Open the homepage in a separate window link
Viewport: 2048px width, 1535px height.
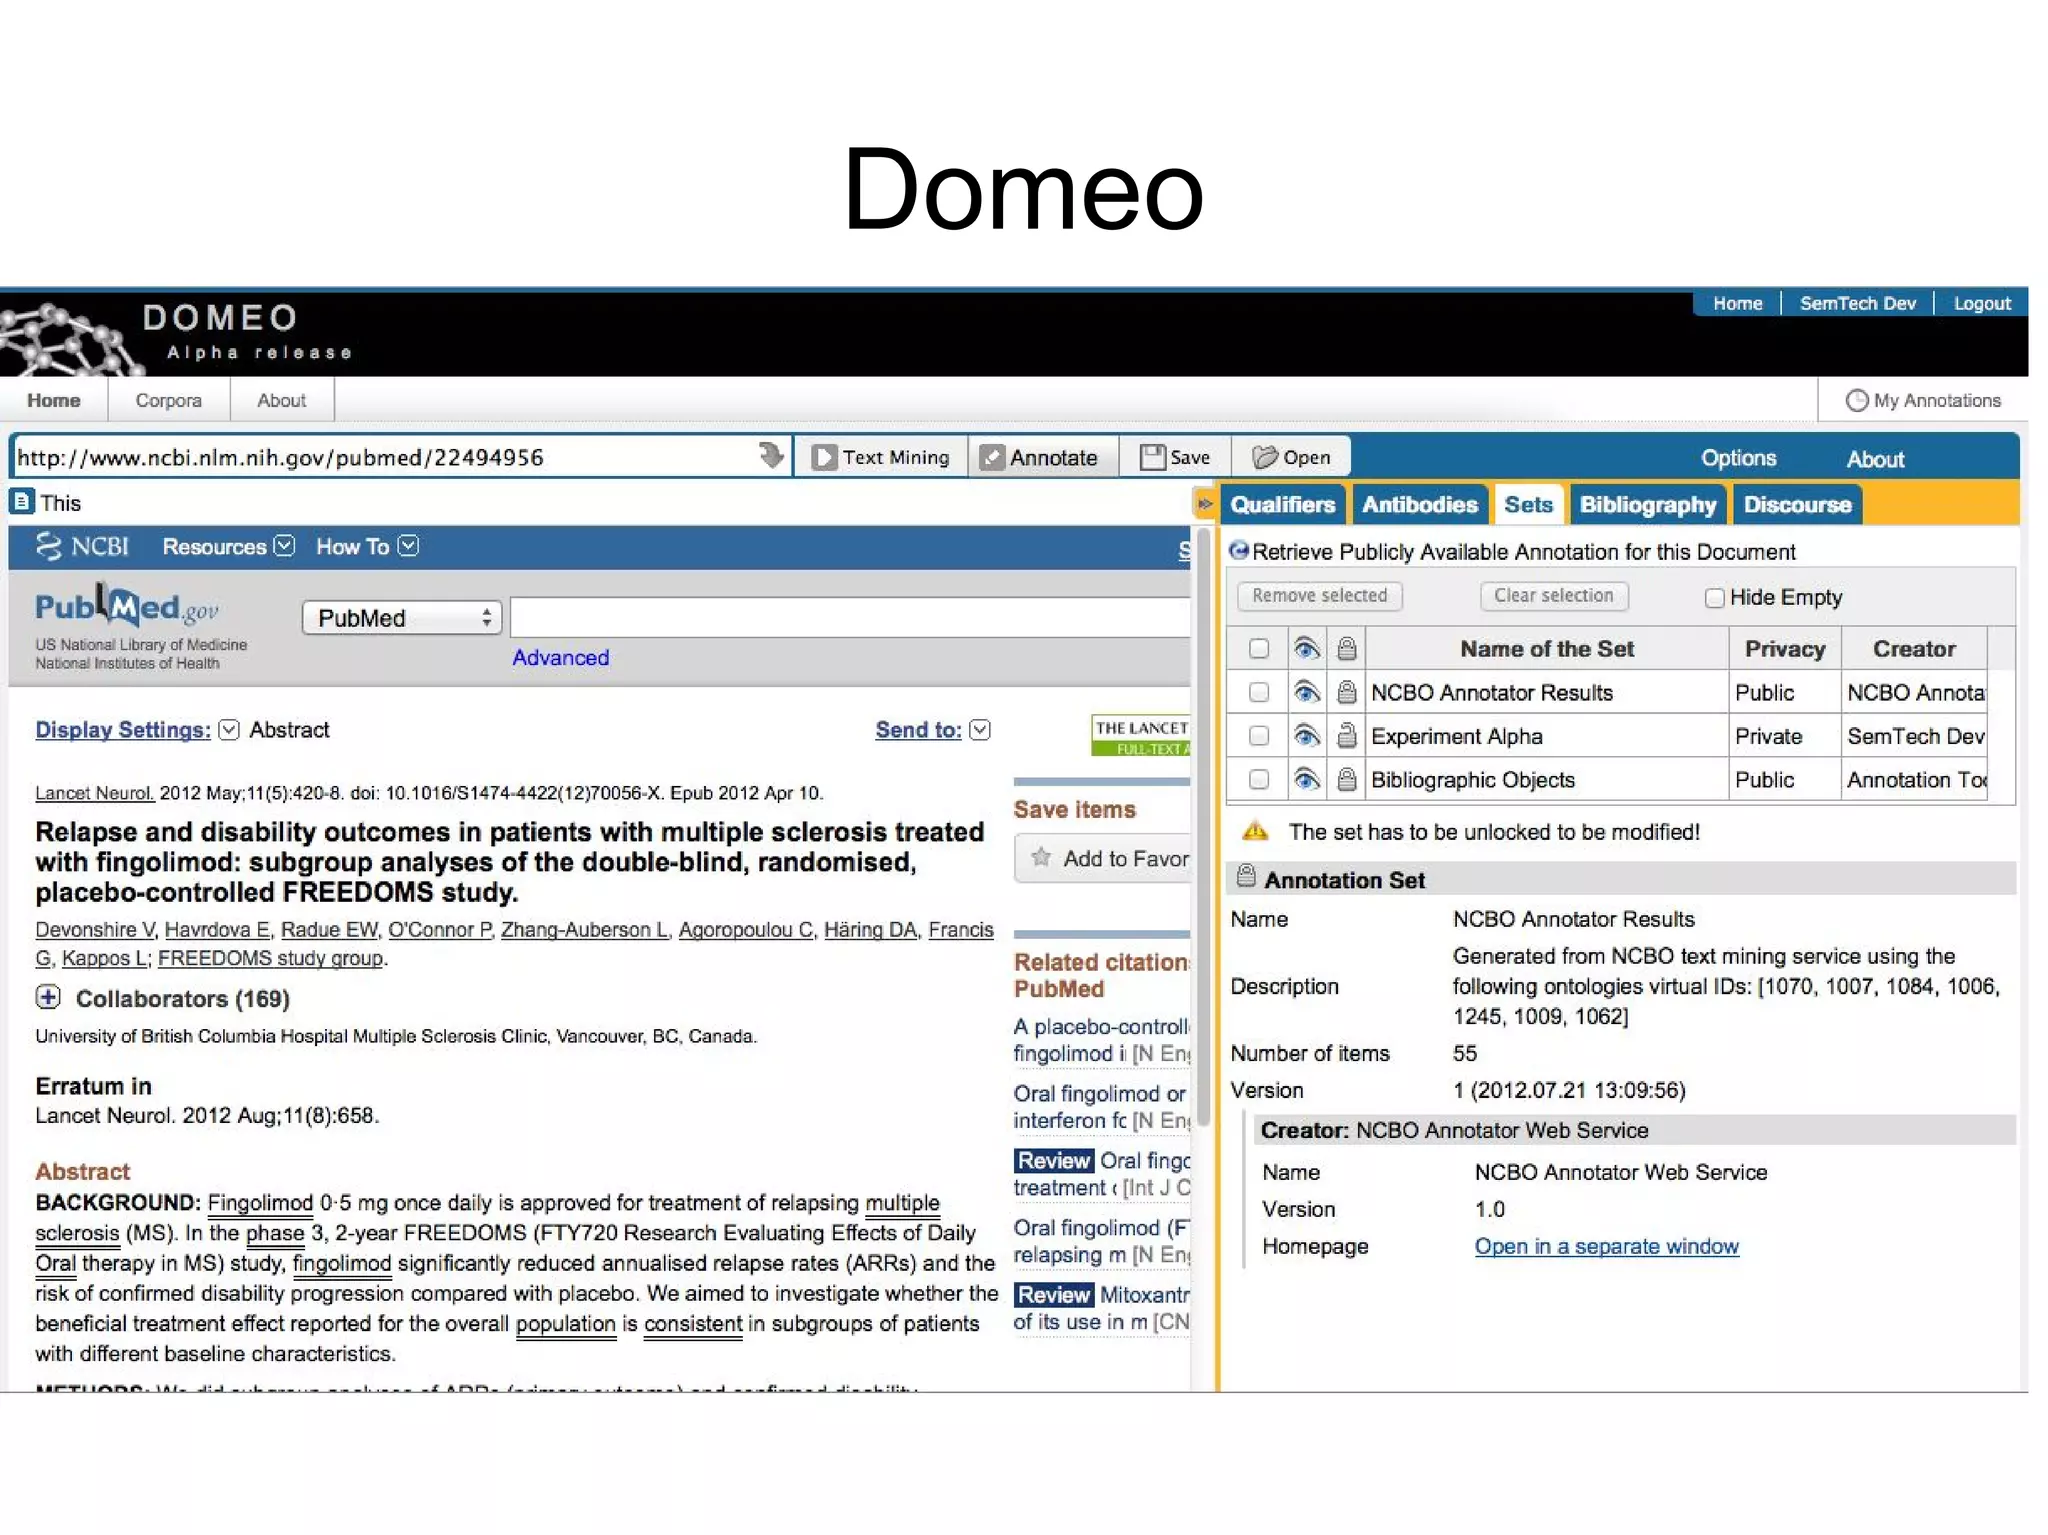click(1606, 1246)
